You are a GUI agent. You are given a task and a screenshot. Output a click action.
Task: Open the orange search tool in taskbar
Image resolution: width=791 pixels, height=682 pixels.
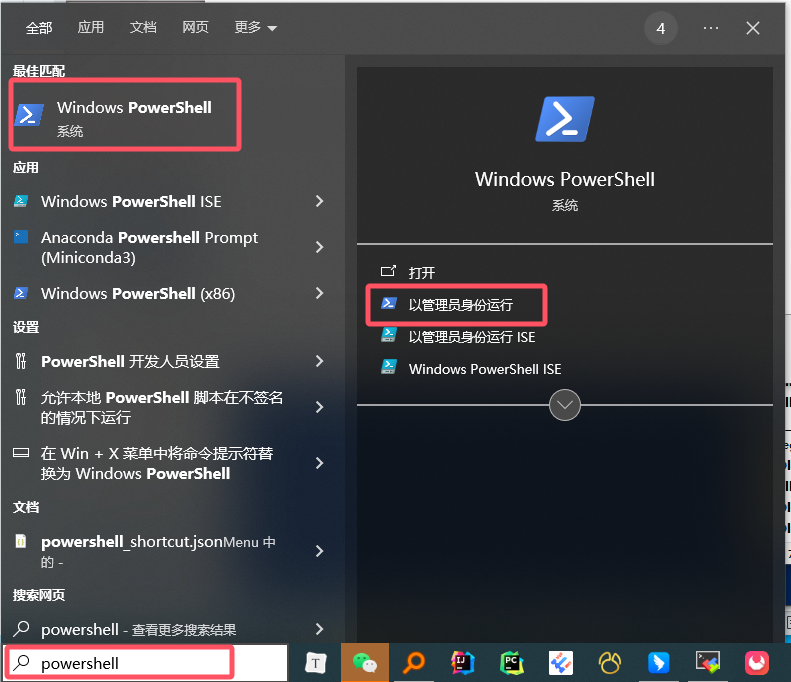pyautogui.click(x=414, y=662)
